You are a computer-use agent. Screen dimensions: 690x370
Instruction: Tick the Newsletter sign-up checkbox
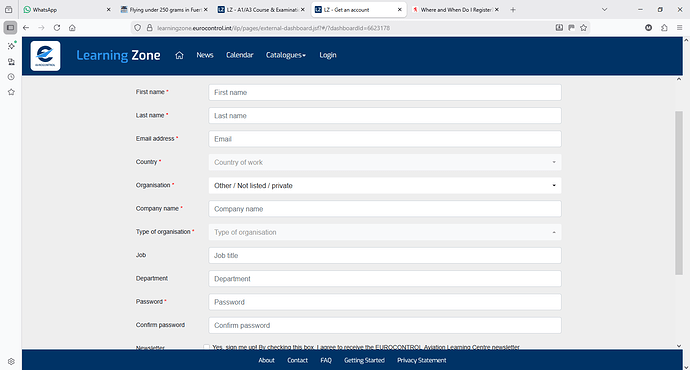pyautogui.click(x=206, y=347)
